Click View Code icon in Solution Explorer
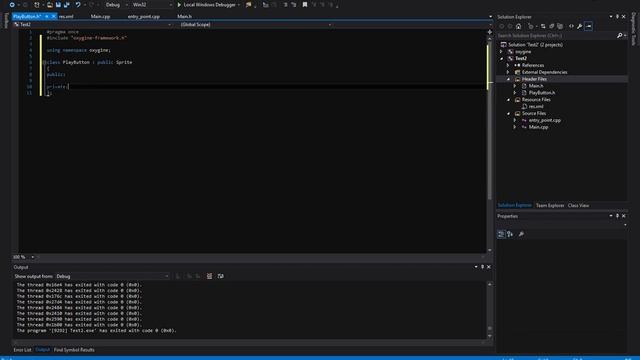 pyautogui.click(x=571, y=26)
